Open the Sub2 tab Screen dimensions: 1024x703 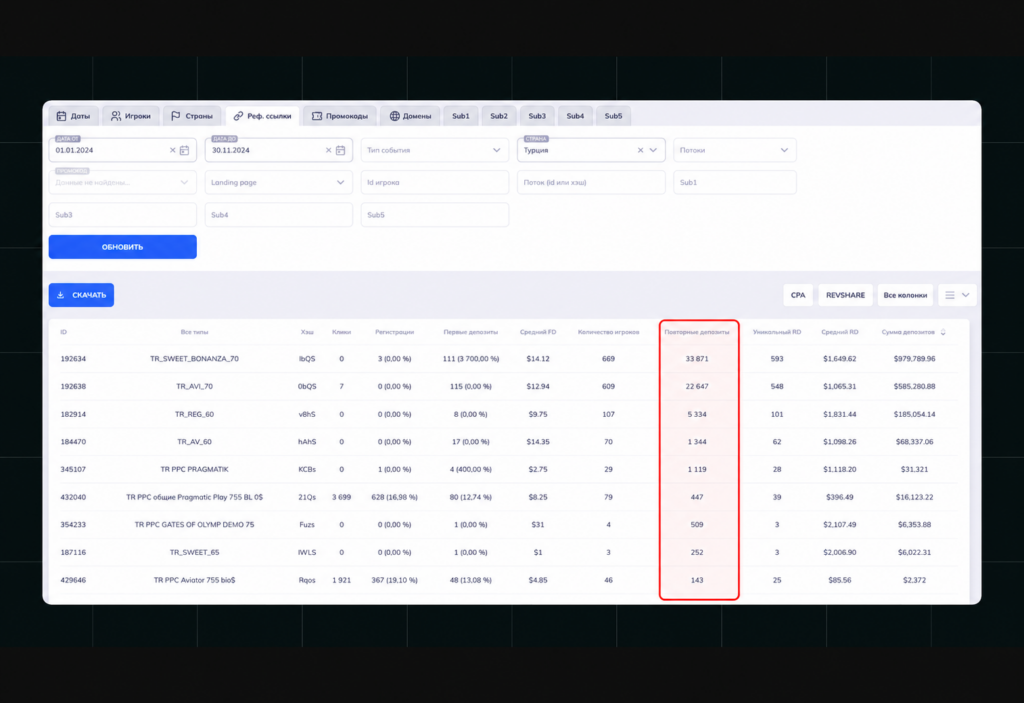(x=499, y=116)
